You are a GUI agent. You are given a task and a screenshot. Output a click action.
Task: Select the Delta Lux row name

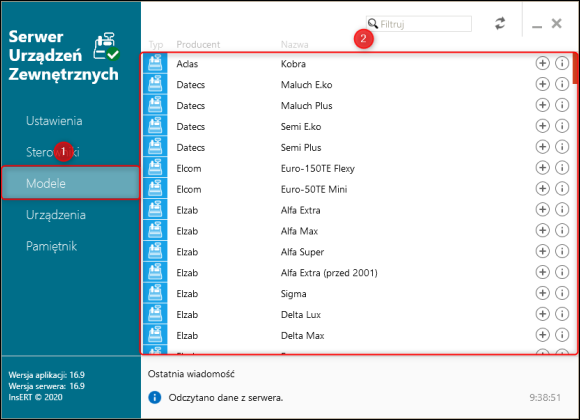coord(300,315)
